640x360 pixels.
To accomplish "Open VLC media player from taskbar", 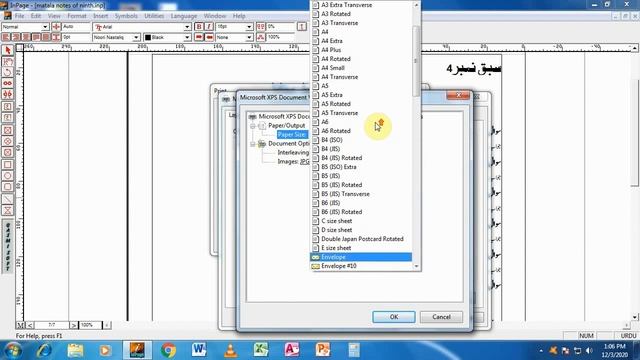I will 230,350.
